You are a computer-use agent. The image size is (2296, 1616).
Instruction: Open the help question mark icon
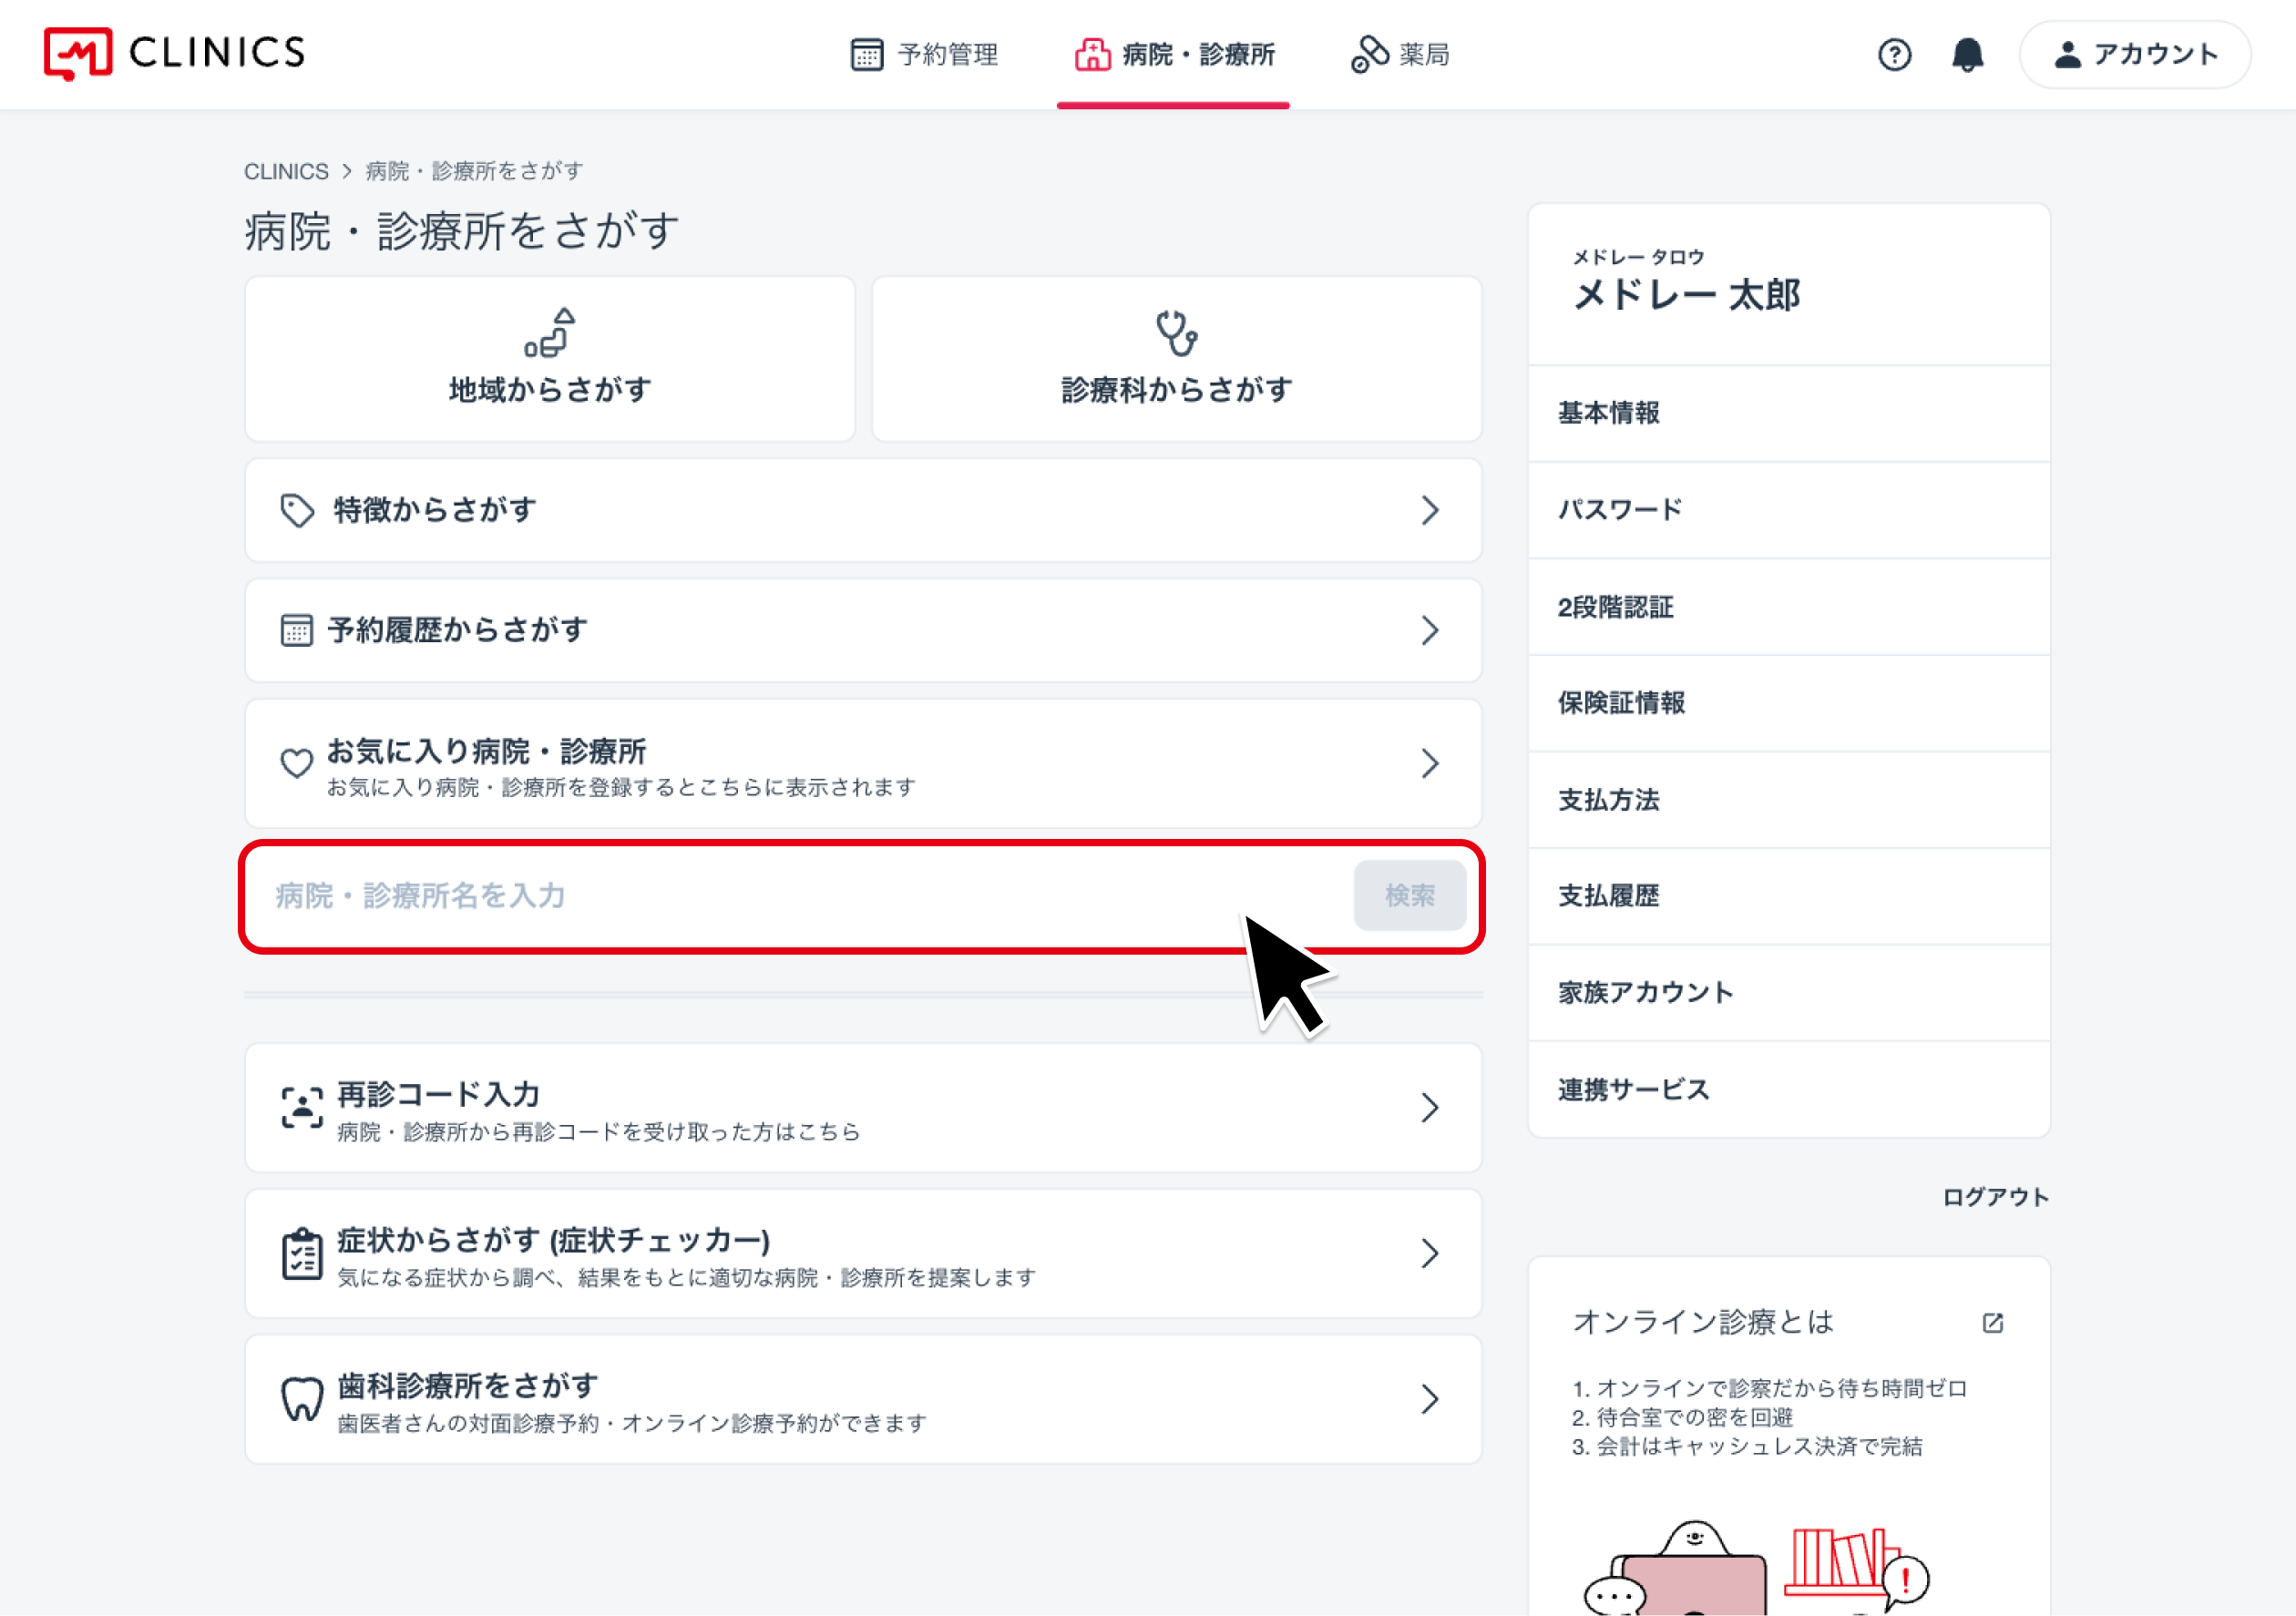click(1894, 54)
